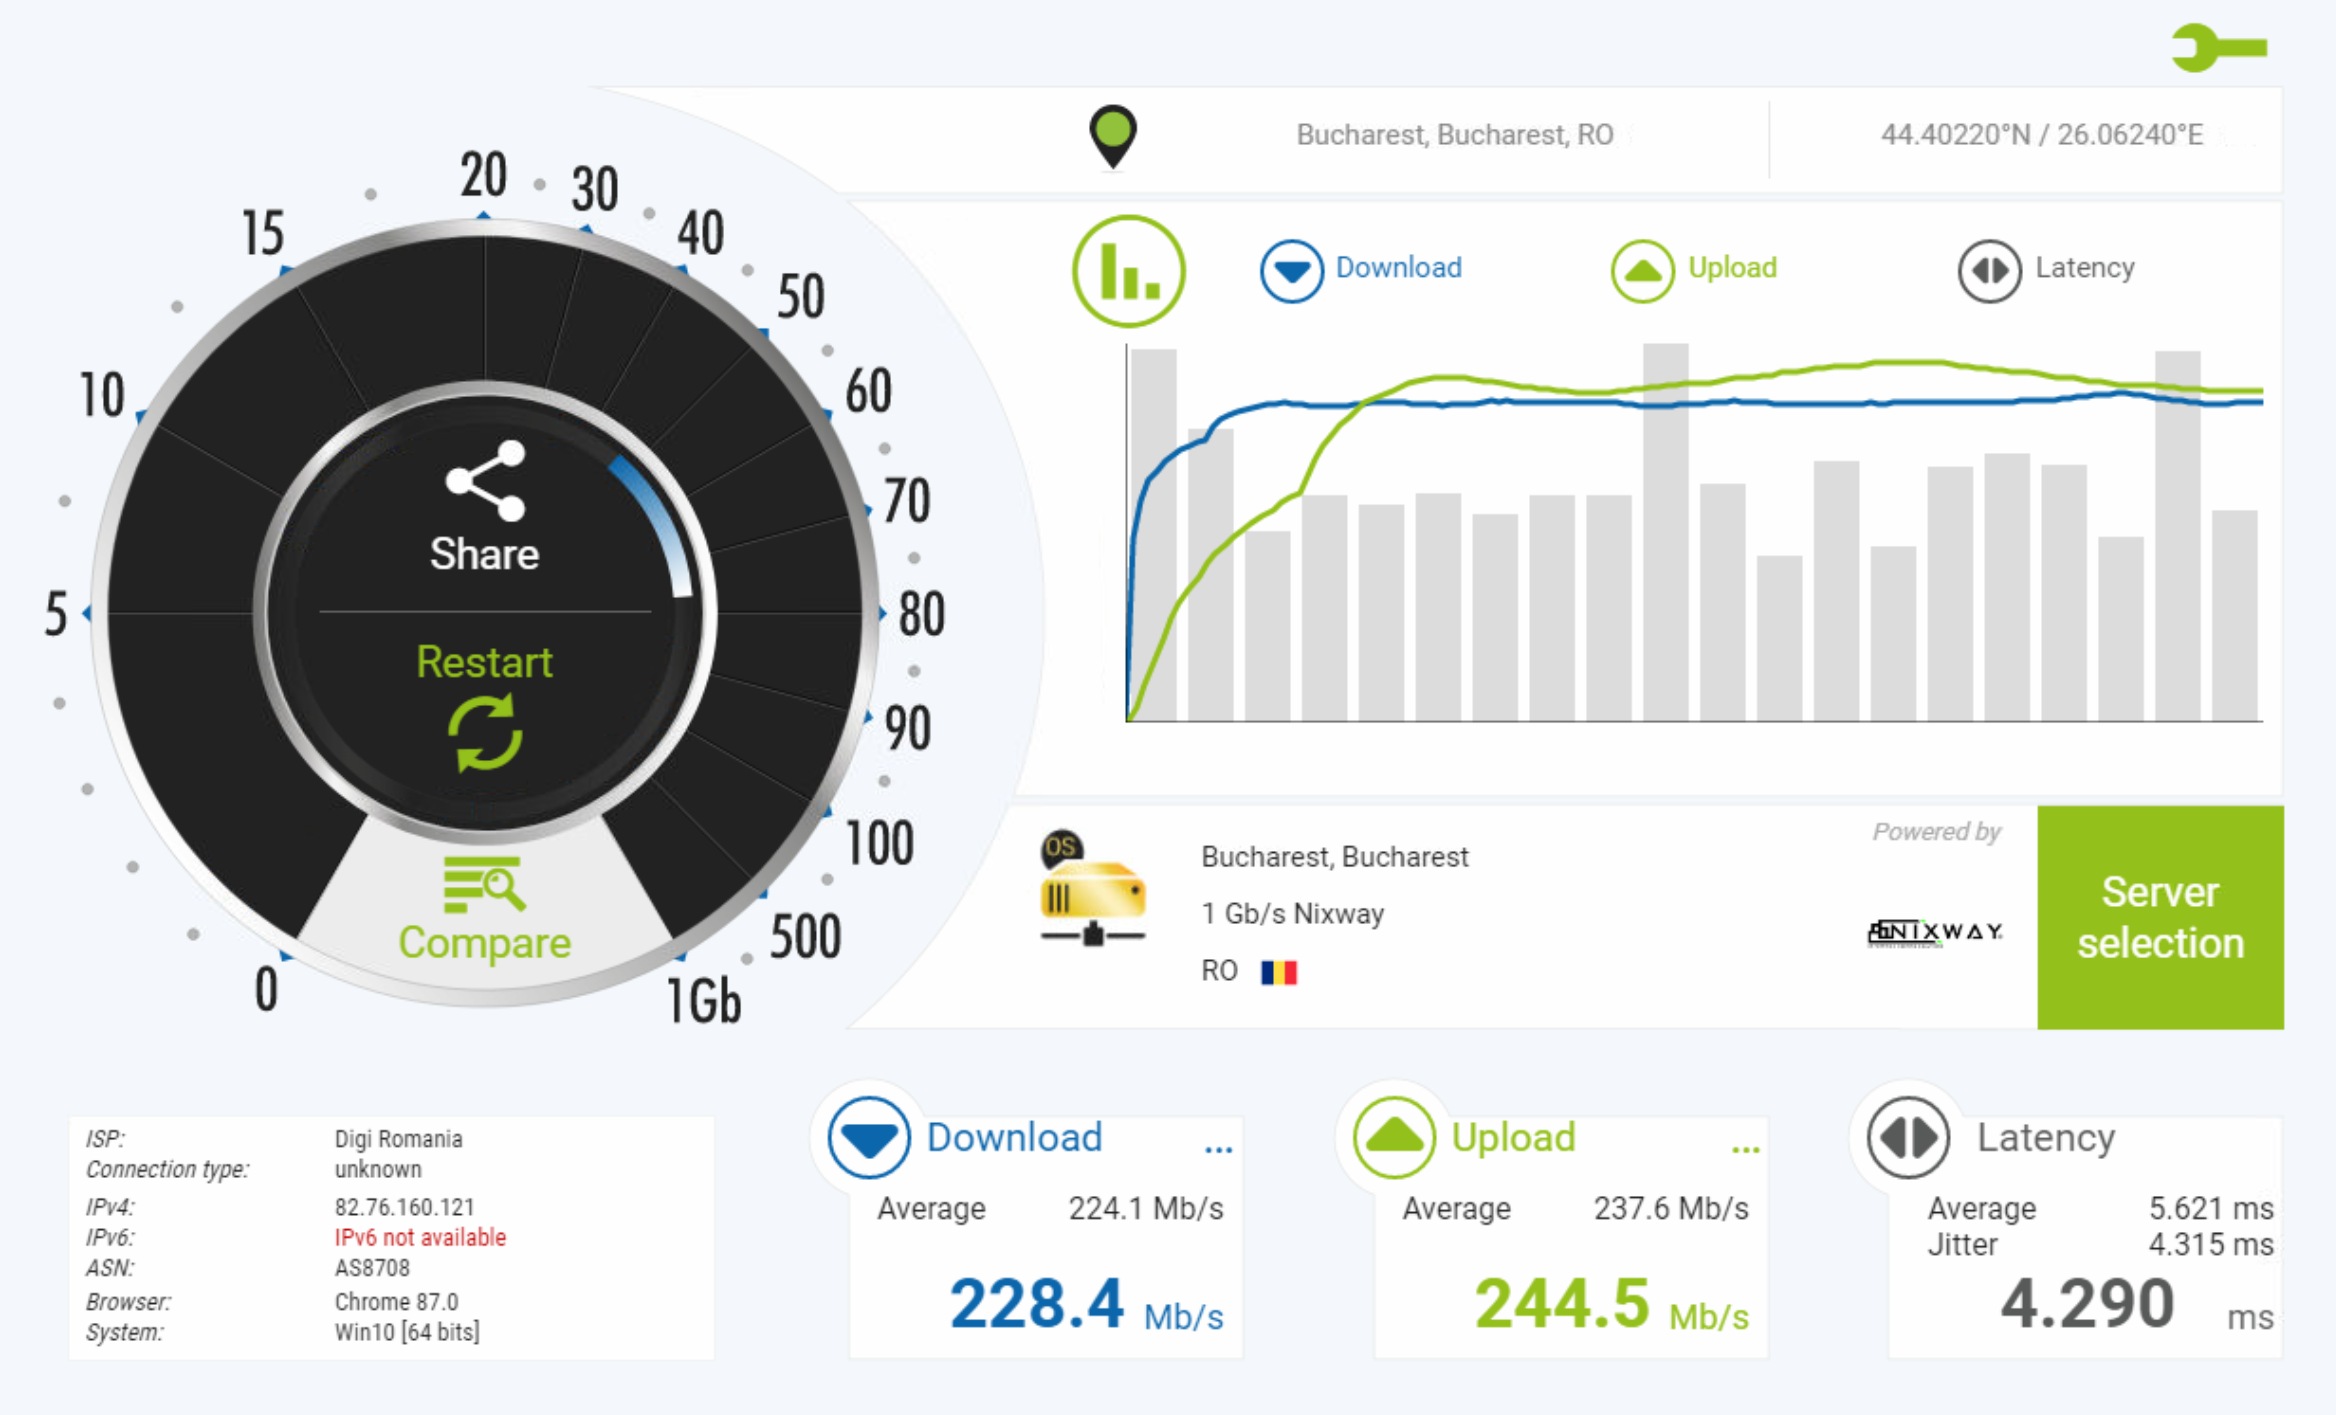Click the Nixway sponsor logo
Image resolution: width=2336 pixels, height=1415 pixels.
coord(1934,932)
